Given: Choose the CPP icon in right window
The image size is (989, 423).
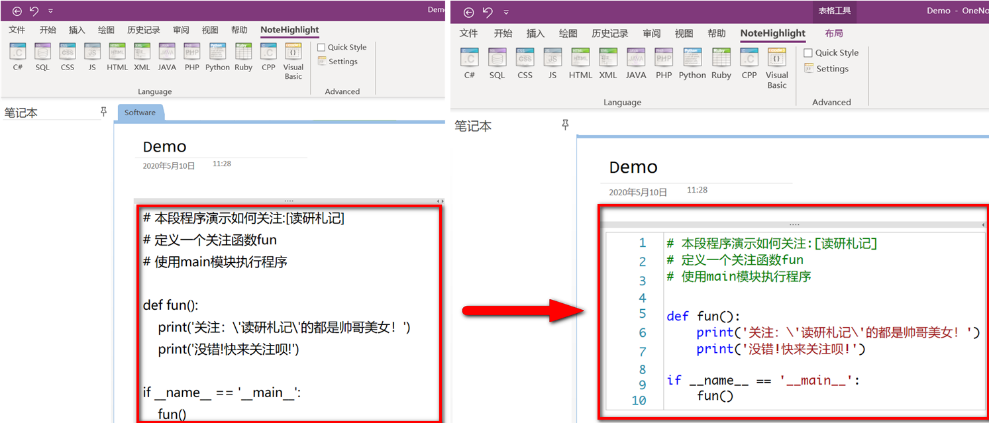Looking at the screenshot, I should pos(749,58).
